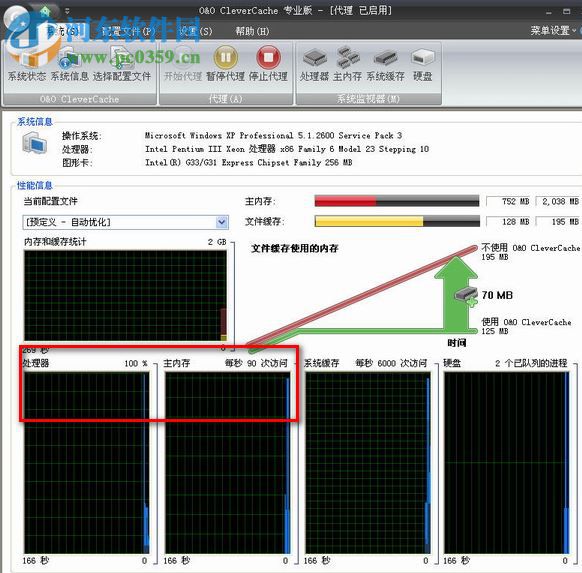Click the 2 个已队列的进程 label
This screenshot has height=573, width=582.
coord(531,363)
